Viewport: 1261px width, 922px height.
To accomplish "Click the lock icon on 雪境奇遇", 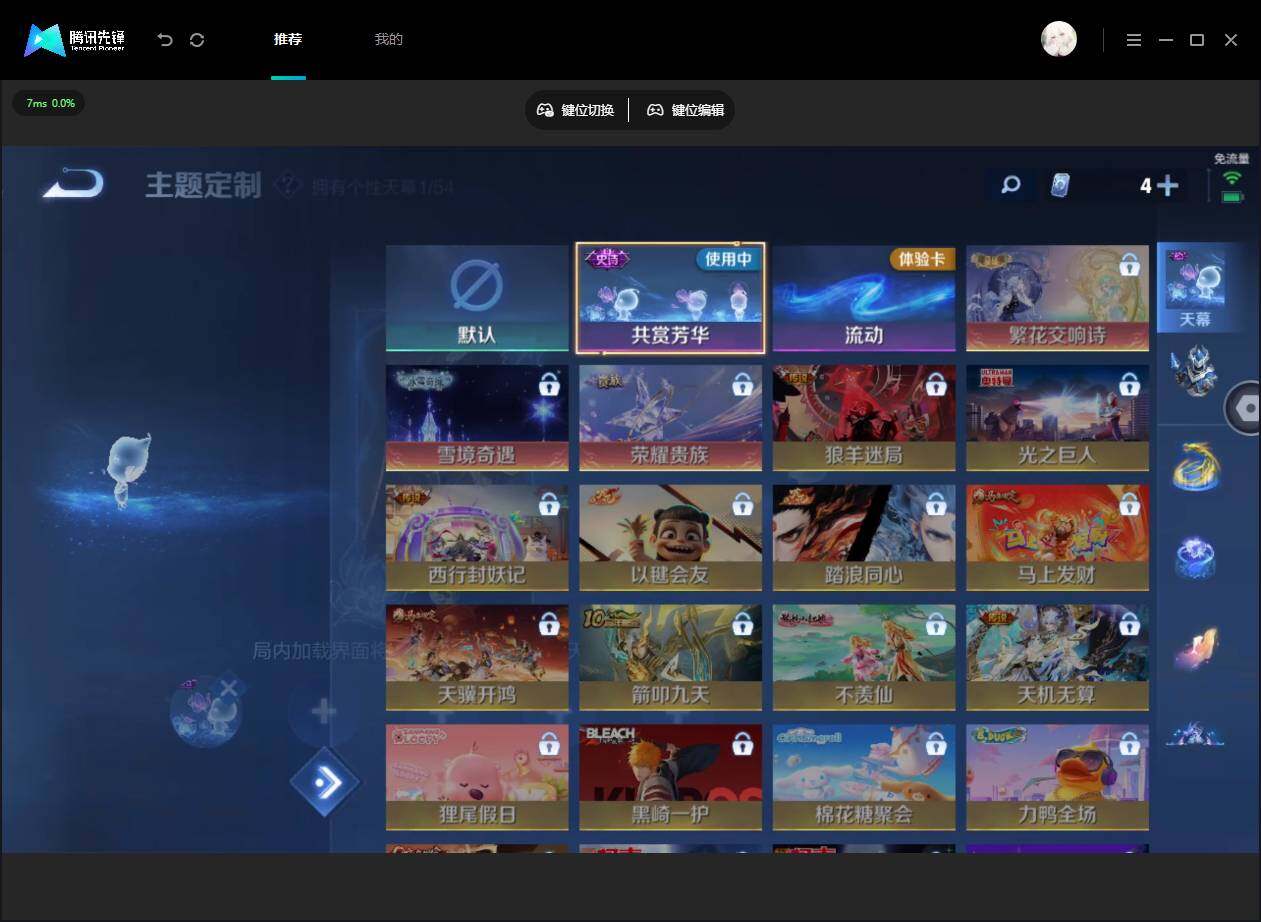I will 549,384.
